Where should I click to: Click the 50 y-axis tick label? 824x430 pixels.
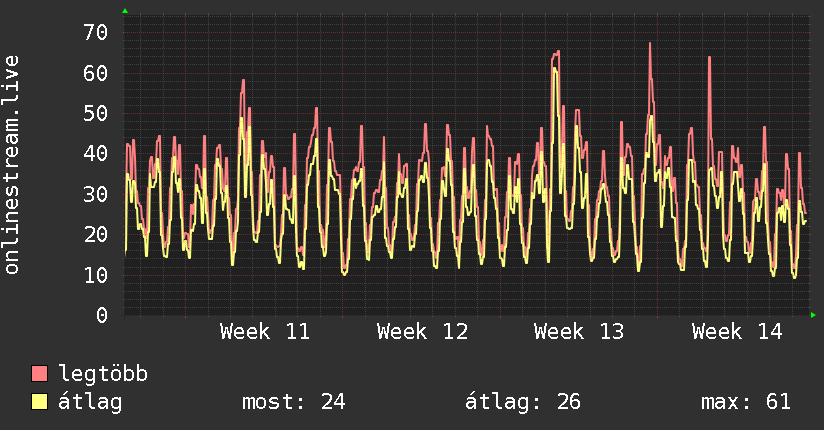click(x=96, y=114)
